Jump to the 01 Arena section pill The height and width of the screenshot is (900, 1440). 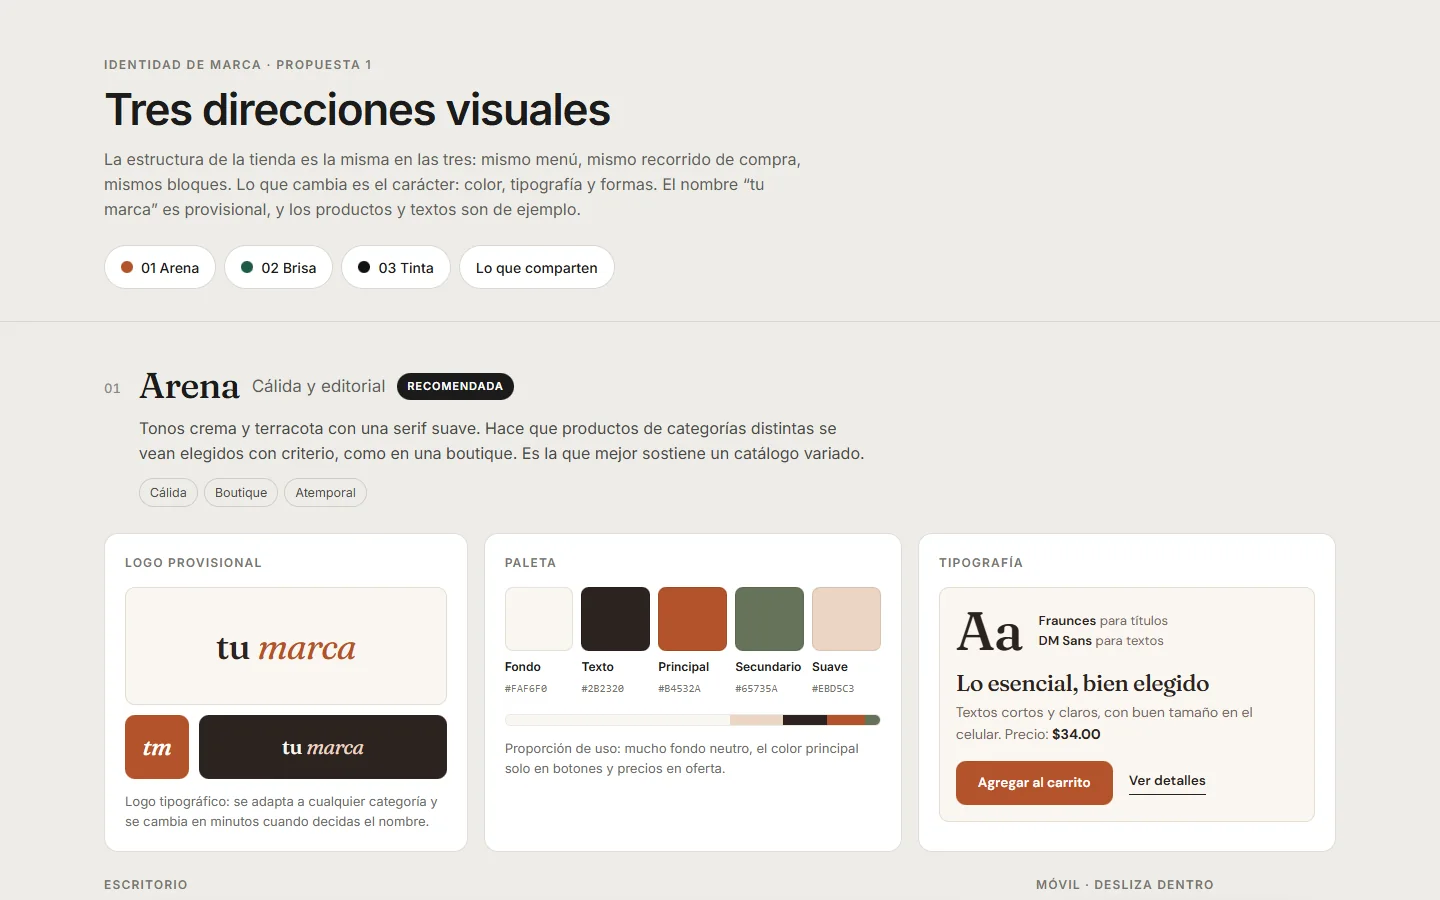[x=160, y=267]
